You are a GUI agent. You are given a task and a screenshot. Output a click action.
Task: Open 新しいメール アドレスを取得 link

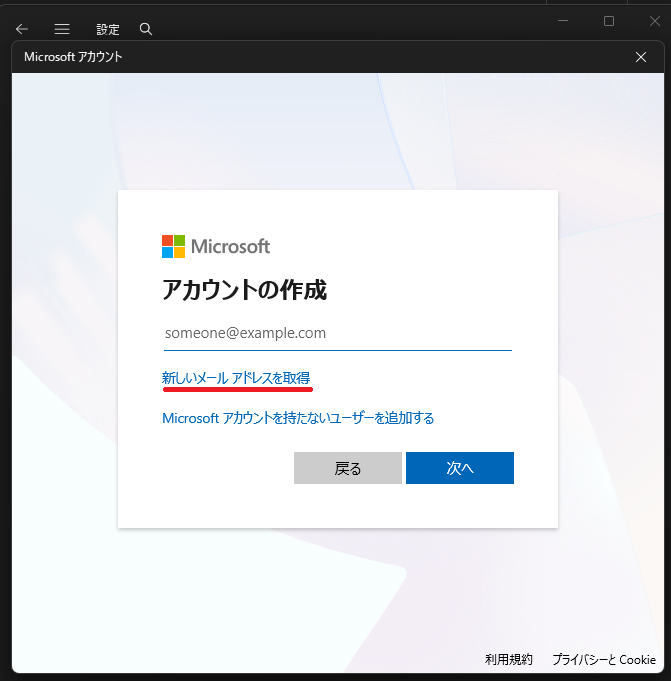(x=236, y=378)
